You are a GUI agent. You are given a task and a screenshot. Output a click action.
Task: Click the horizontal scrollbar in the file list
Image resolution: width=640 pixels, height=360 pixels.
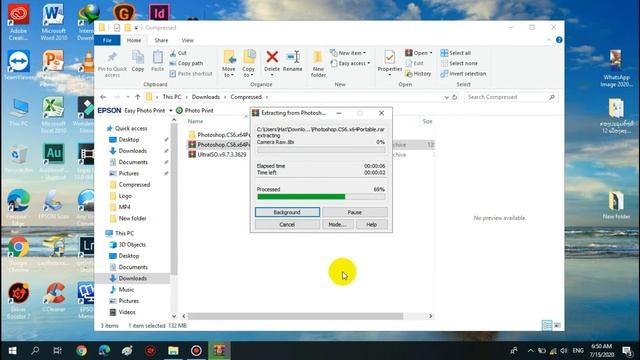pyautogui.click(x=295, y=316)
